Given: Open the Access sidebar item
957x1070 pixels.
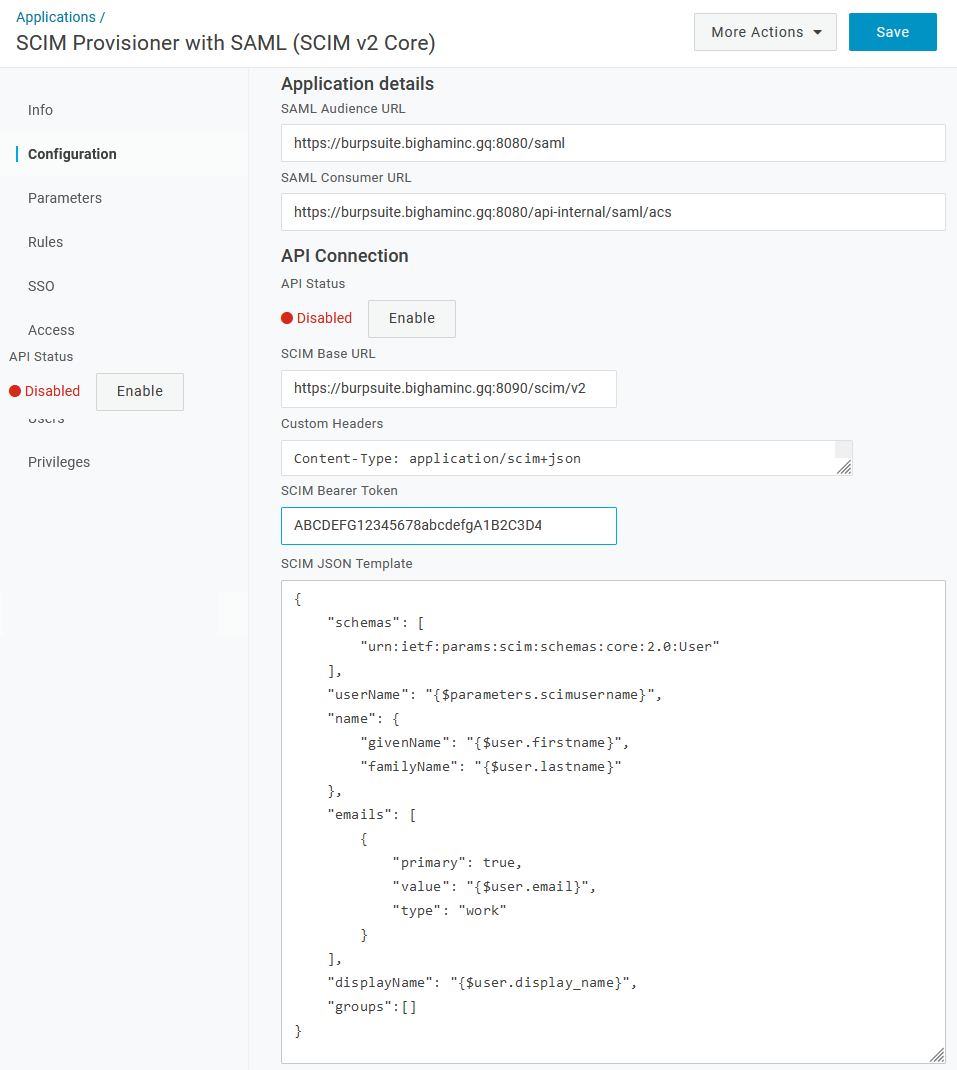Looking at the screenshot, I should tap(51, 330).
